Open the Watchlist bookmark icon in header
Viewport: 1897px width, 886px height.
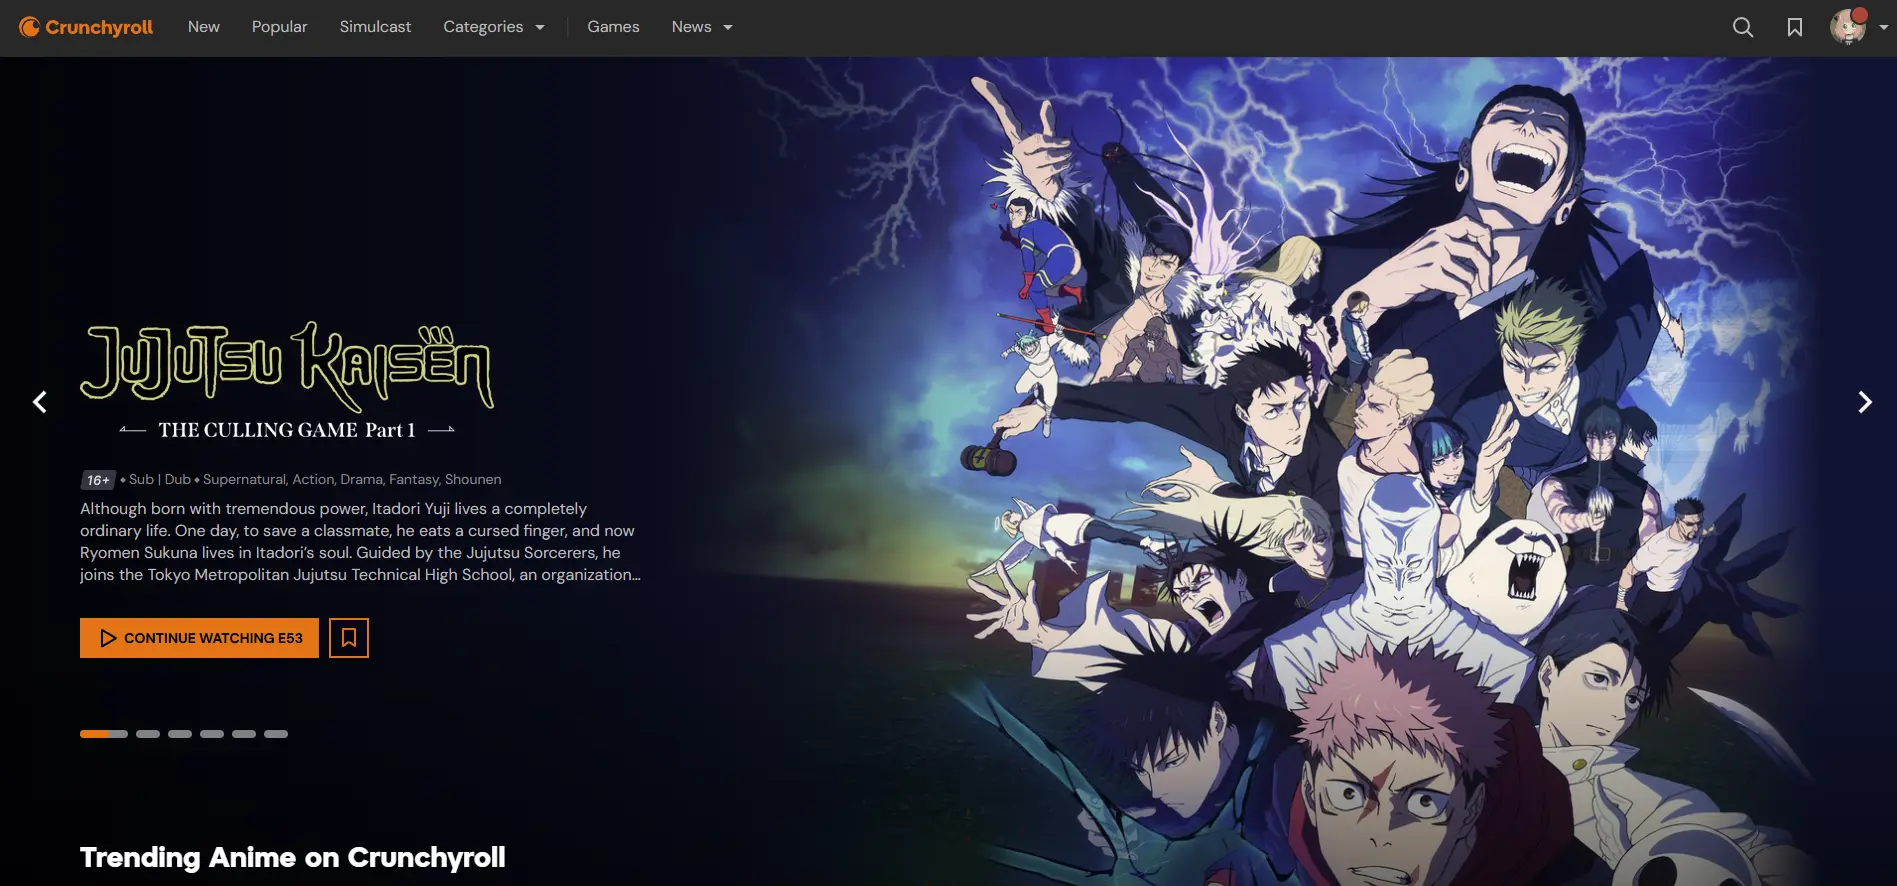pyautogui.click(x=1795, y=27)
